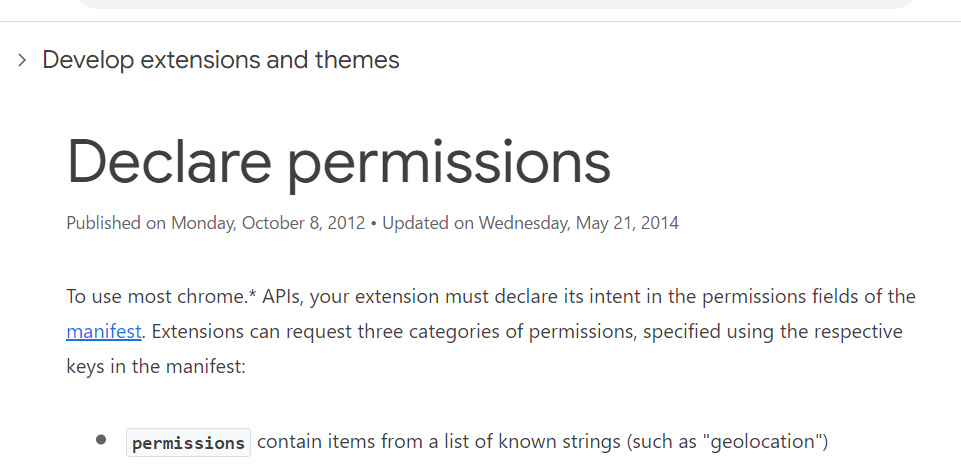Image resolution: width=961 pixels, height=471 pixels.
Task: Select the permissions code keyword
Action: (x=188, y=442)
